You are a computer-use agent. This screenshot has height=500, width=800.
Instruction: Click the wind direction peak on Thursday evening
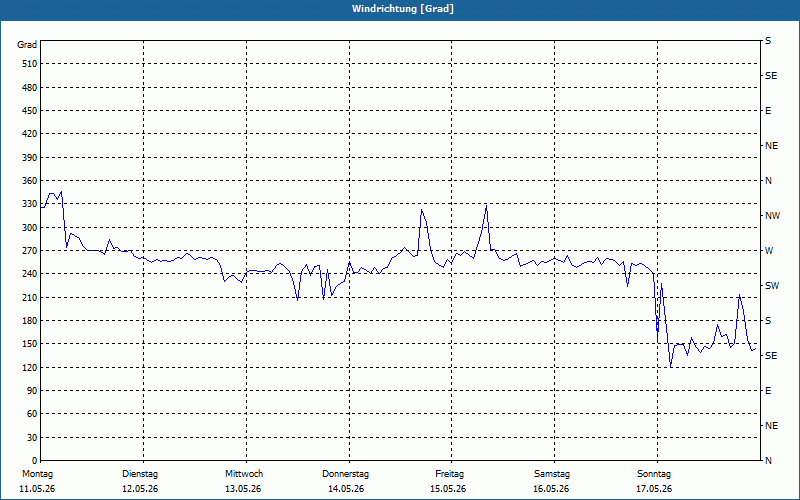421,210
